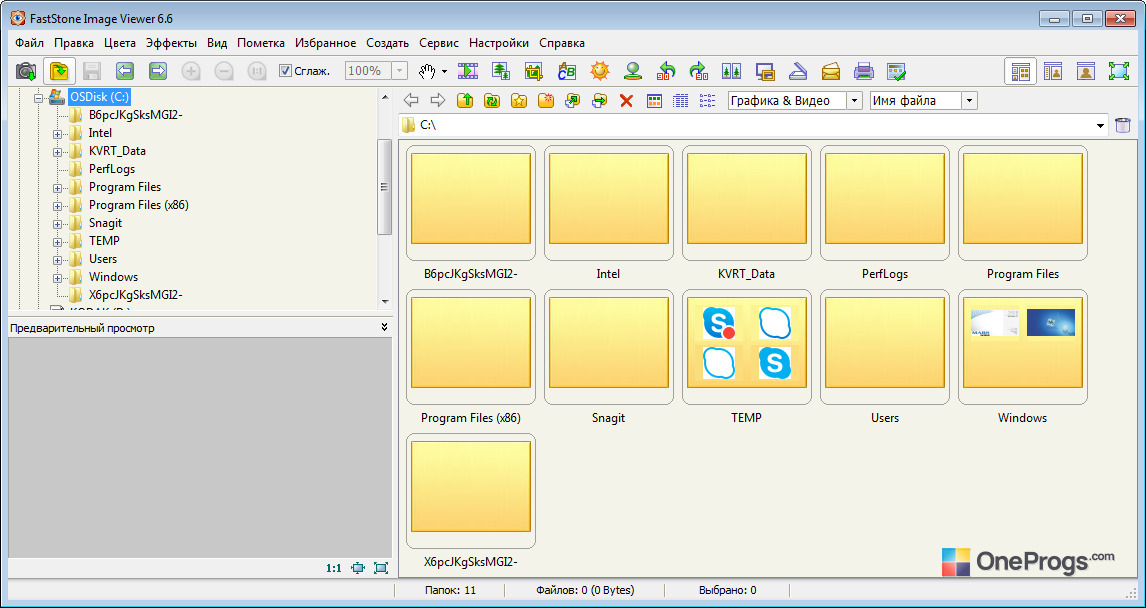Click the screen capture icon
The height and width of the screenshot is (608, 1146).
click(764, 71)
